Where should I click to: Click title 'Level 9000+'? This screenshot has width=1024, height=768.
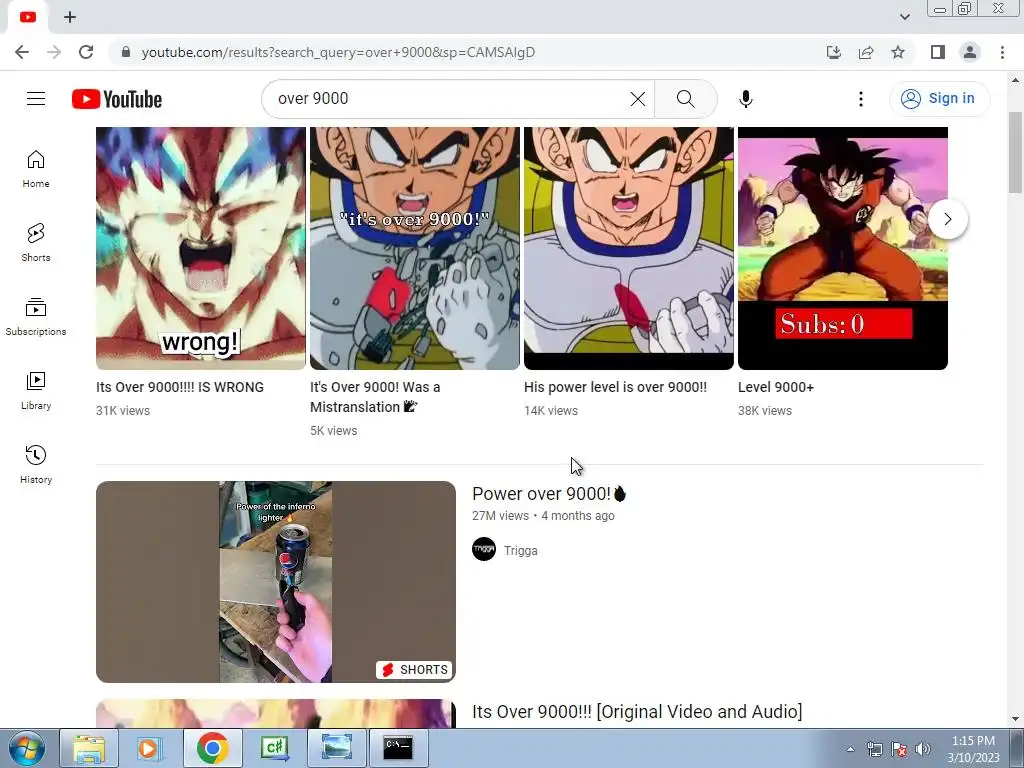point(776,387)
